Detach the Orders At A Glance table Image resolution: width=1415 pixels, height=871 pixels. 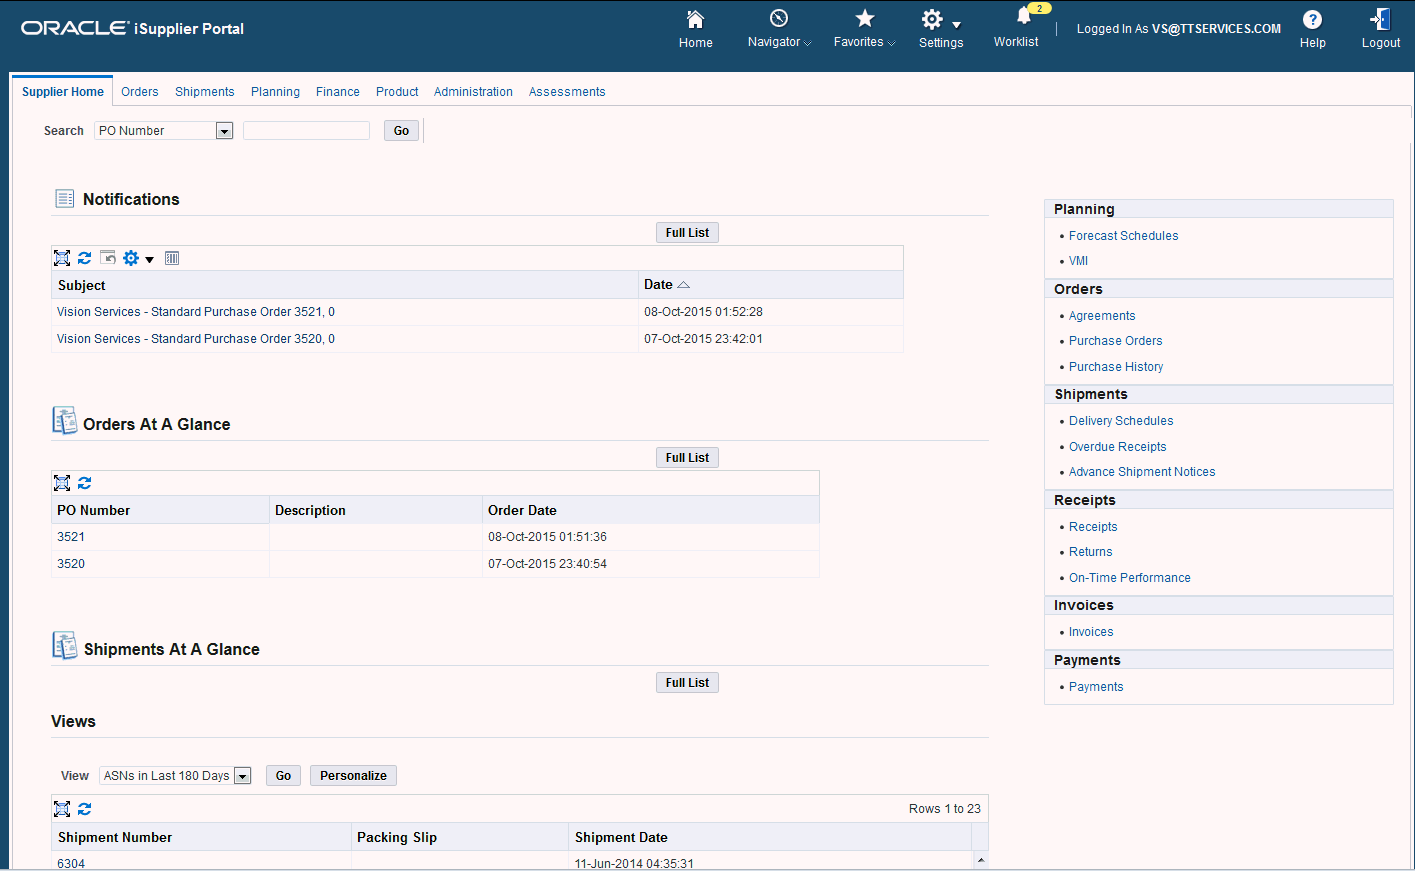coord(62,483)
